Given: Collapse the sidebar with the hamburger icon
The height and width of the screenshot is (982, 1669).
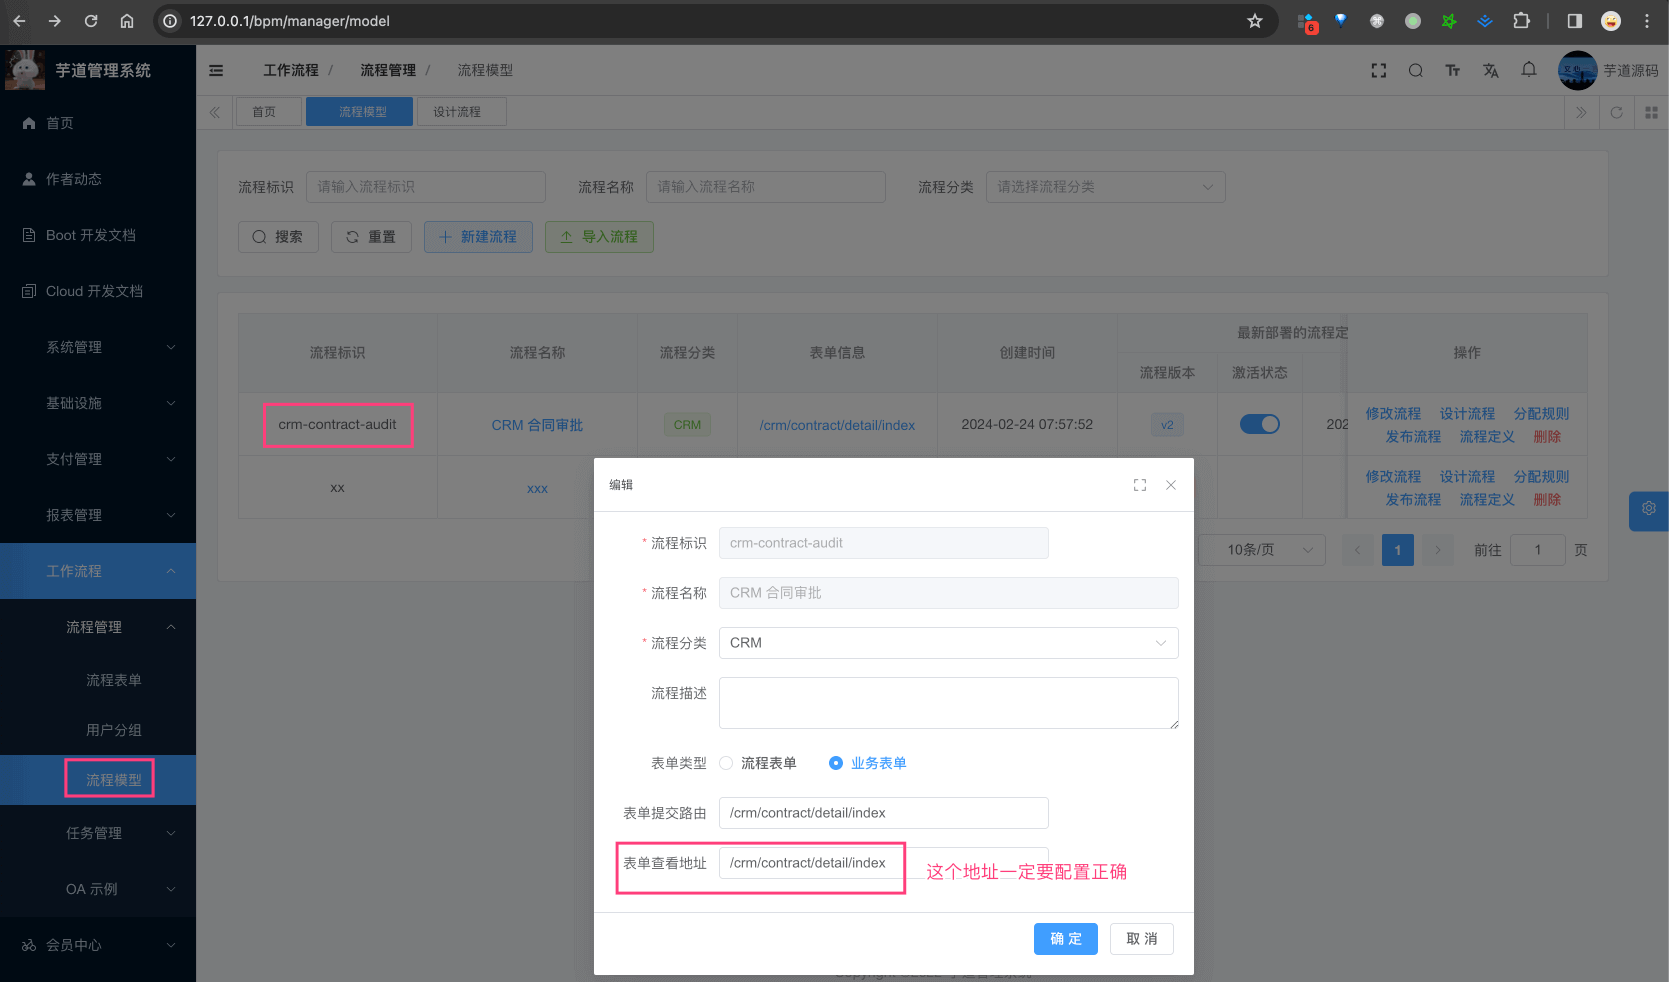Looking at the screenshot, I should tap(216, 70).
